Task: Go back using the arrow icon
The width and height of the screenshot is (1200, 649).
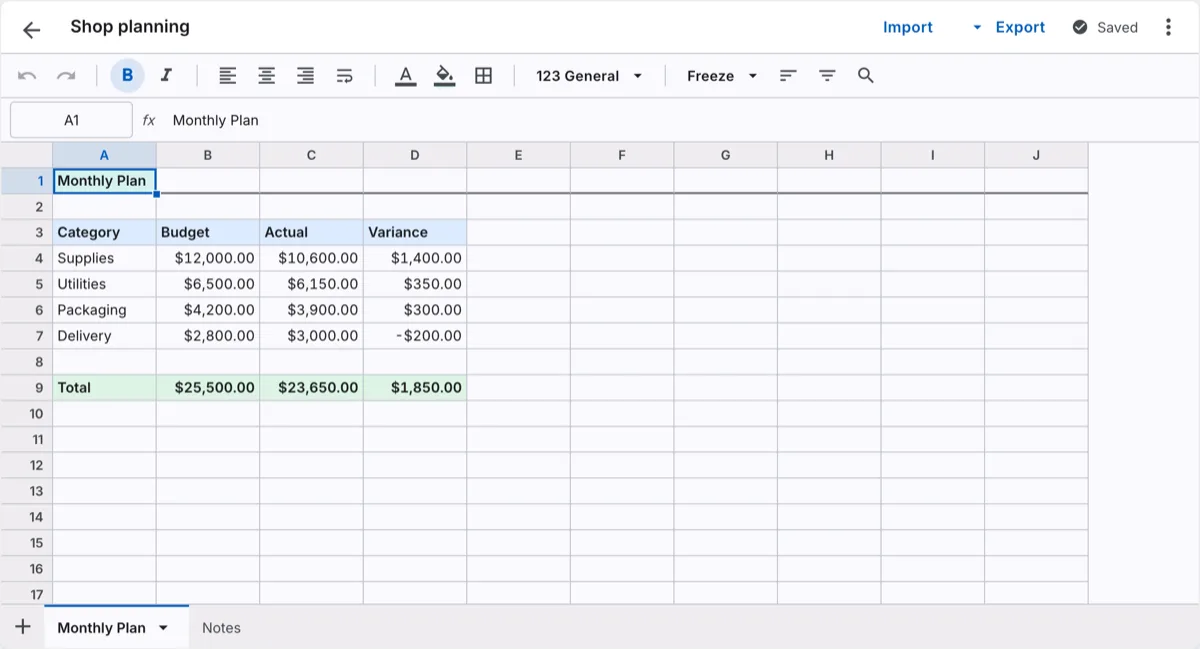Action: click(32, 29)
